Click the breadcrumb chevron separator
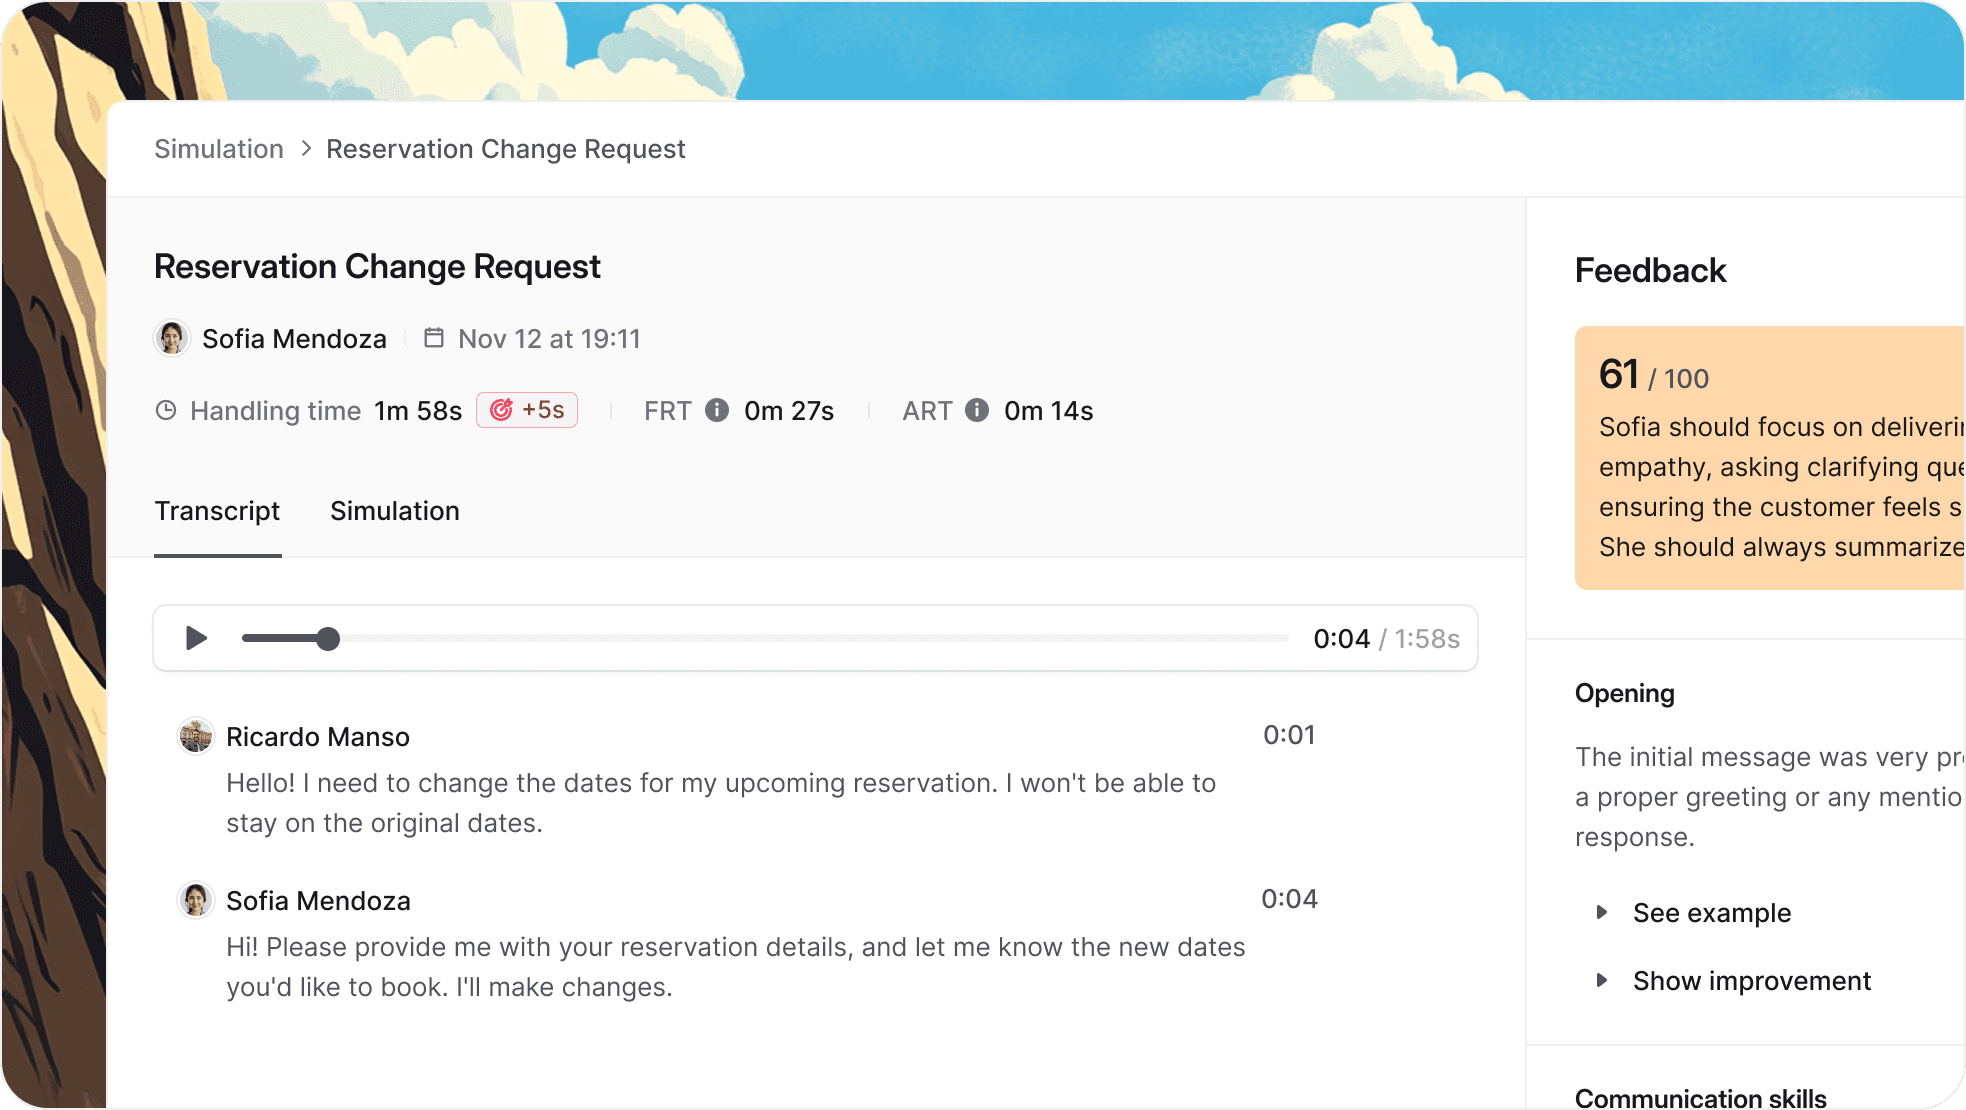The height and width of the screenshot is (1110, 1966). [x=306, y=148]
